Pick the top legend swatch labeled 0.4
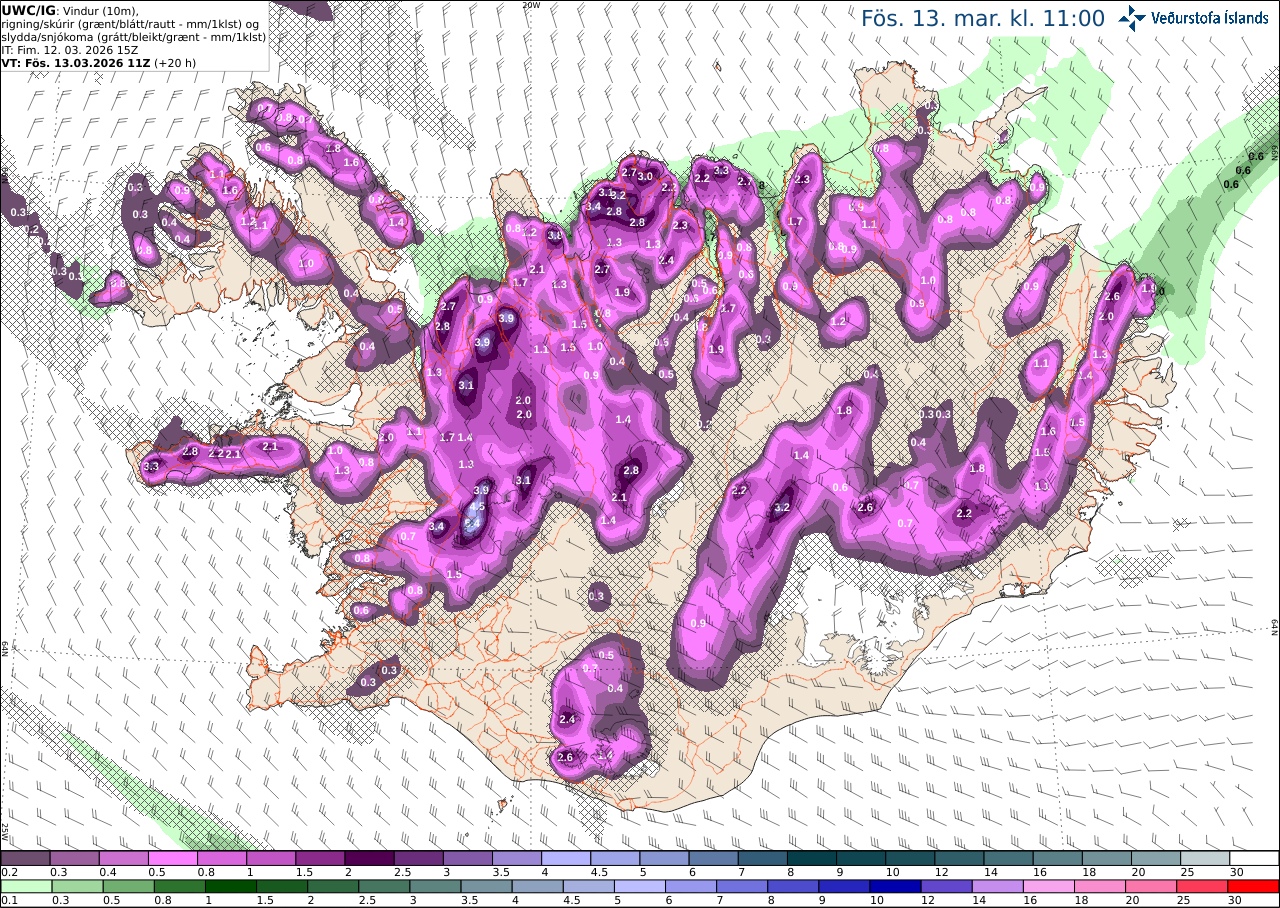Viewport: 1280px width, 908px height. (x=123, y=858)
